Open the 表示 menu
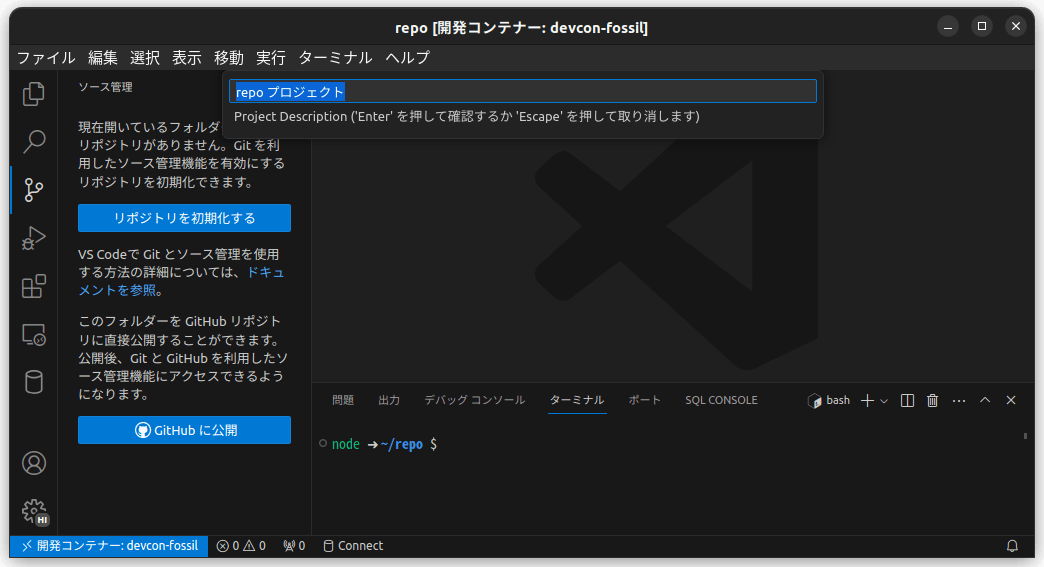 pyautogui.click(x=186, y=58)
